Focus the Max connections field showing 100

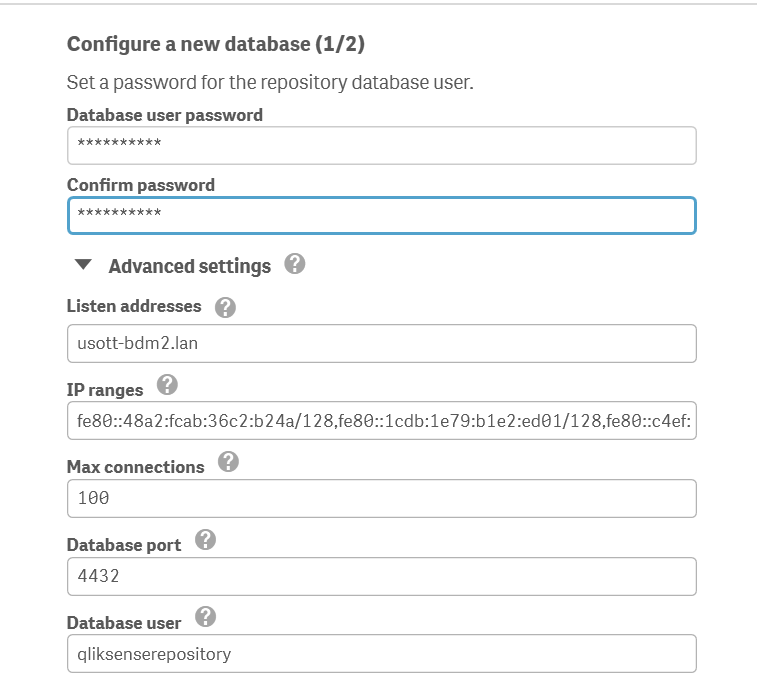coord(381,498)
